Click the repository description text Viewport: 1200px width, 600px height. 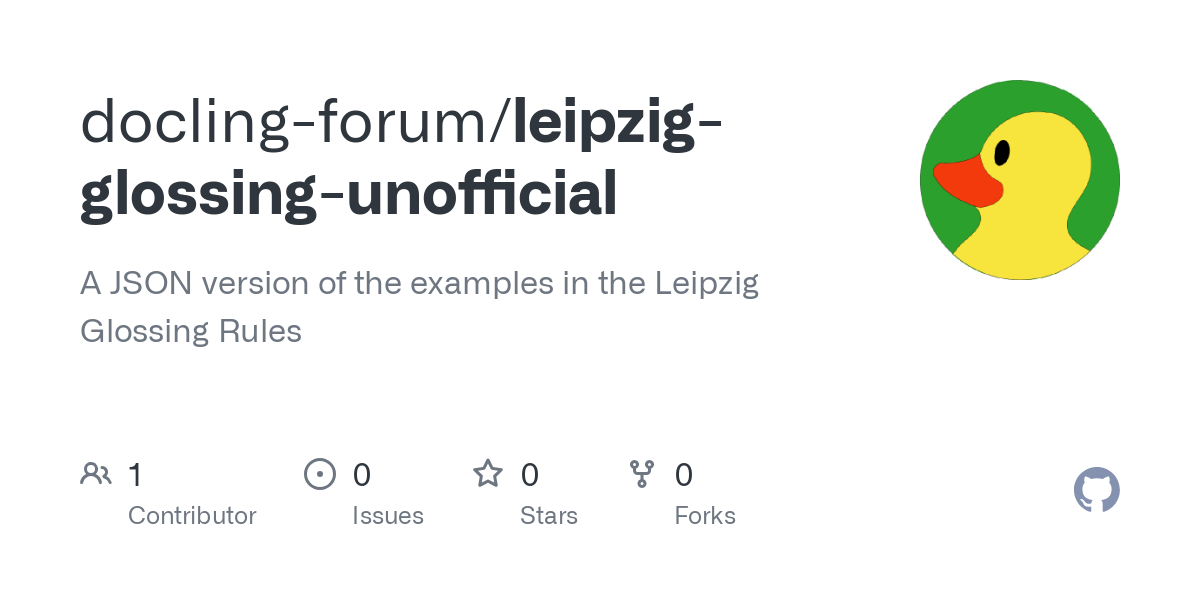pyautogui.click(x=420, y=306)
